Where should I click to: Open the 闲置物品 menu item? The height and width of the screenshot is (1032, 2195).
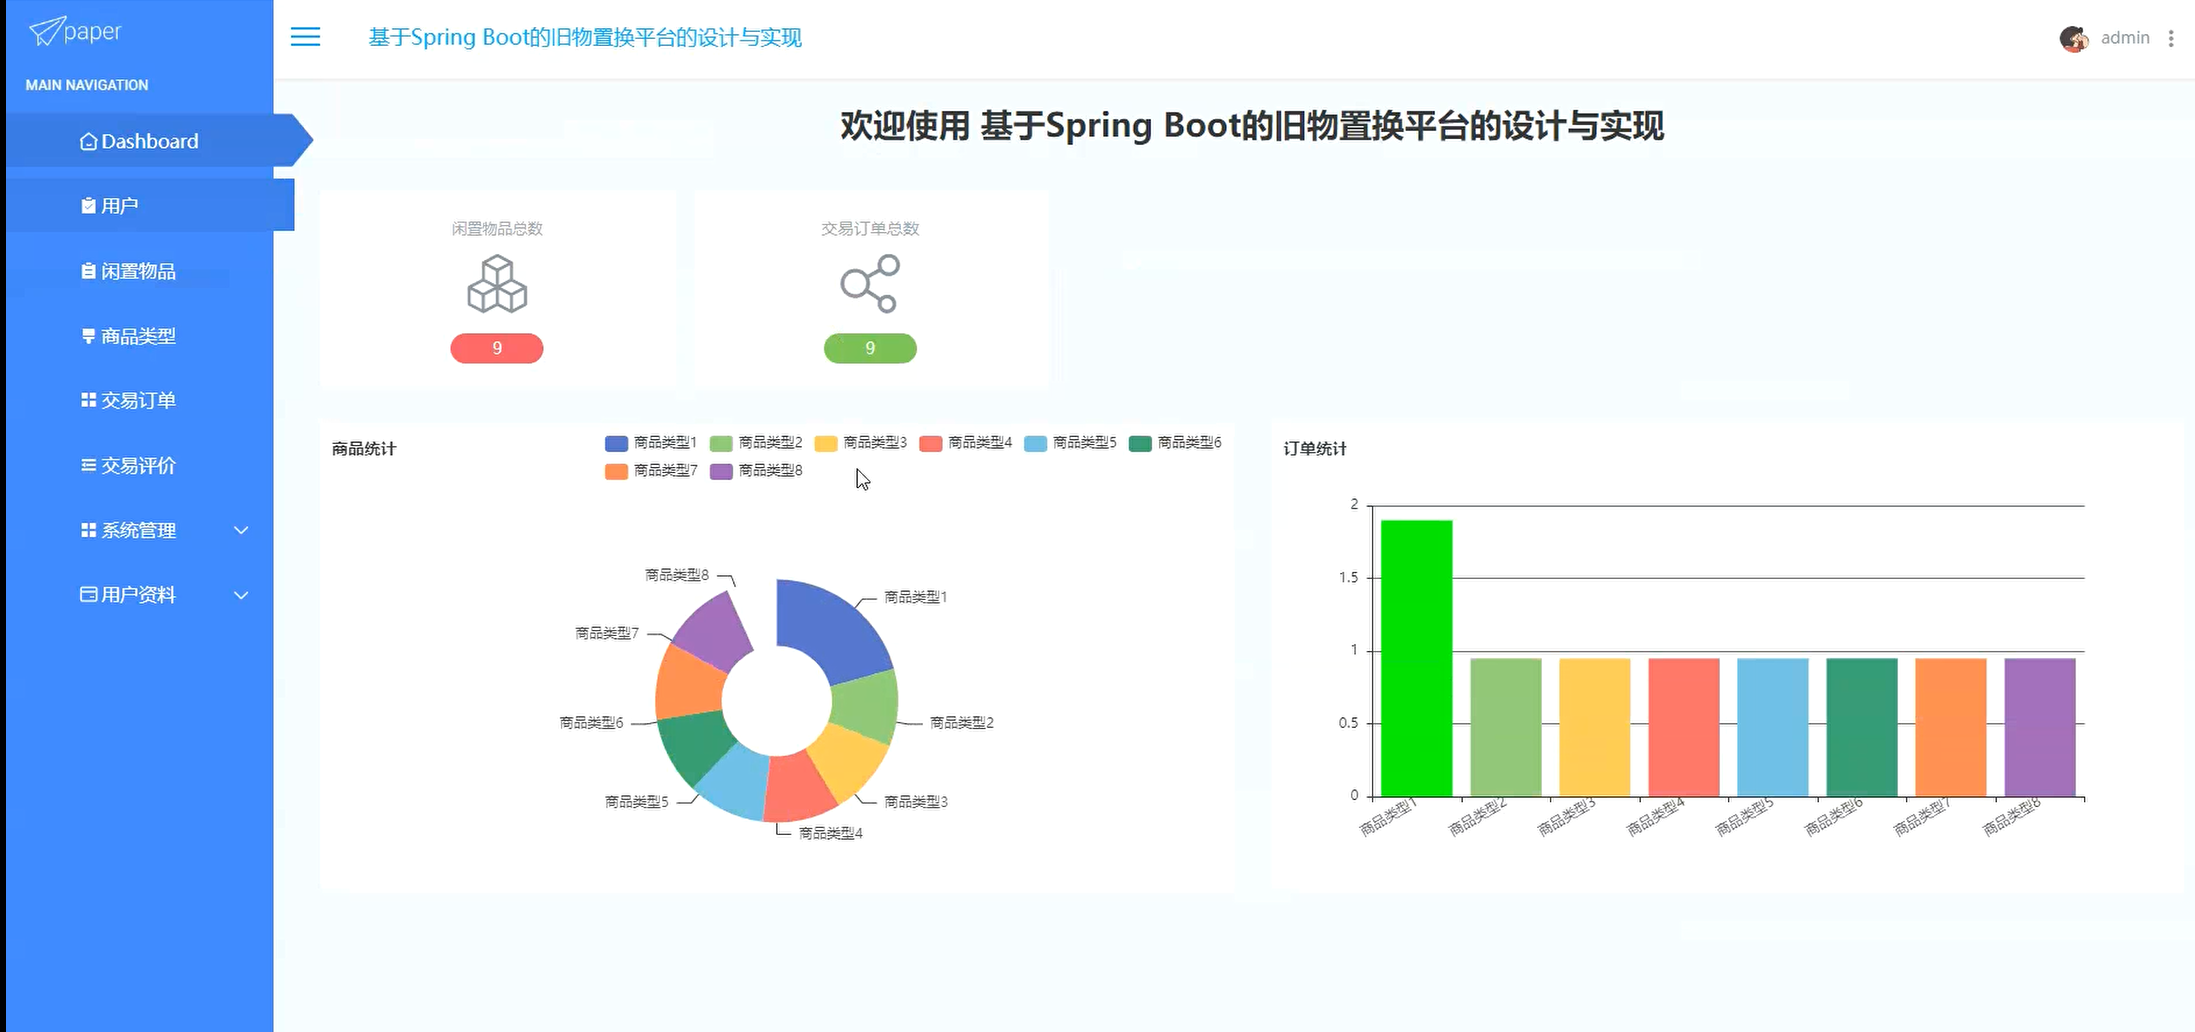point(140,271)
